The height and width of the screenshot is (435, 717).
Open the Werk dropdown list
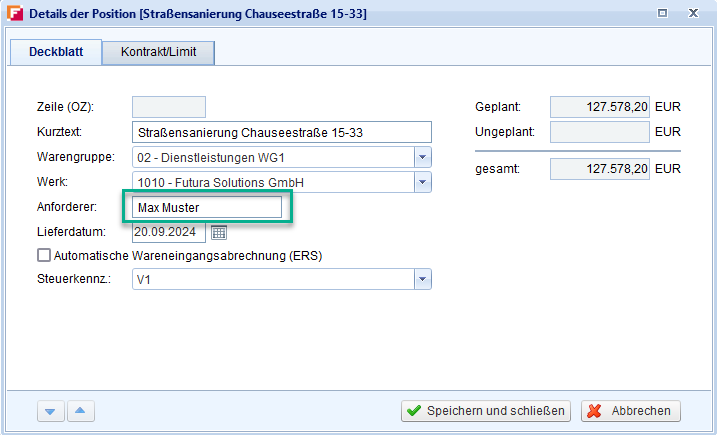(x=422, y=182)
